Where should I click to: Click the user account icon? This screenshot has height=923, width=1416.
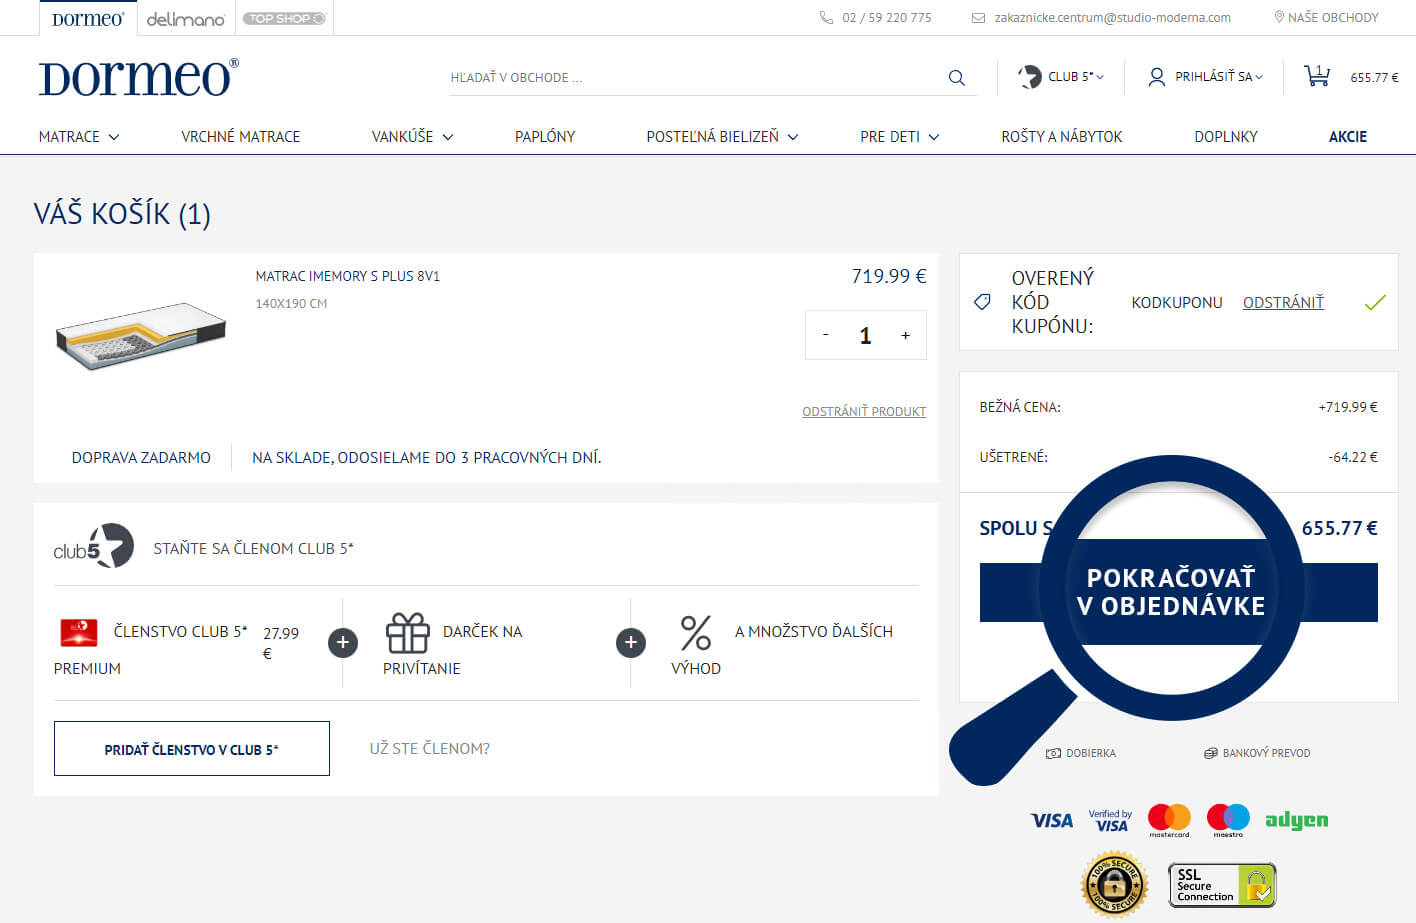pyautogui.click(x=1156, y=77)
